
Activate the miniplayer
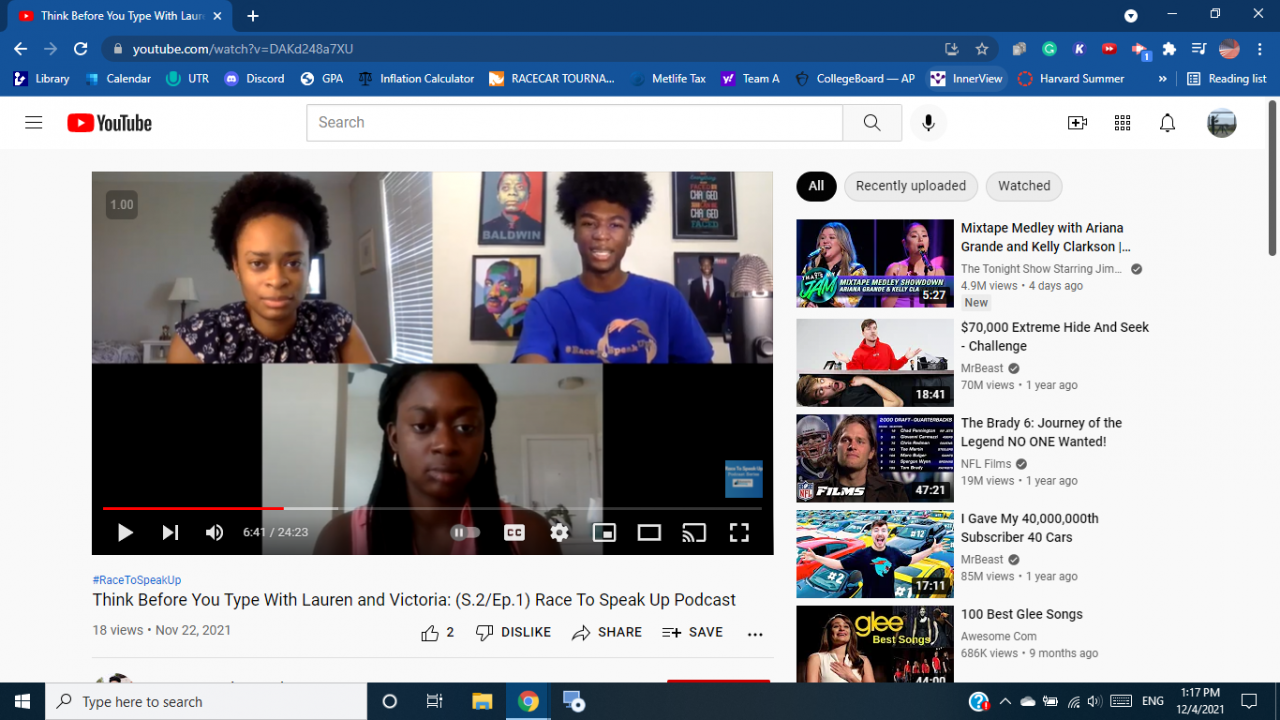pos(604,533)
